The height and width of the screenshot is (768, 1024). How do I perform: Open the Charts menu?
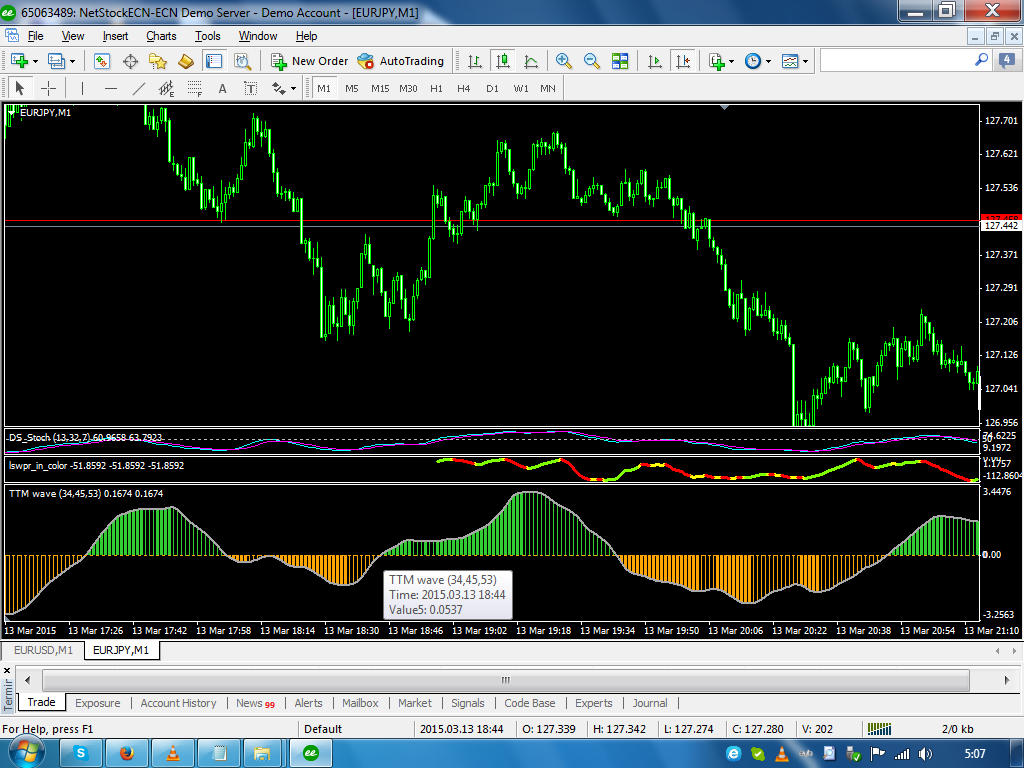[160, 36]
